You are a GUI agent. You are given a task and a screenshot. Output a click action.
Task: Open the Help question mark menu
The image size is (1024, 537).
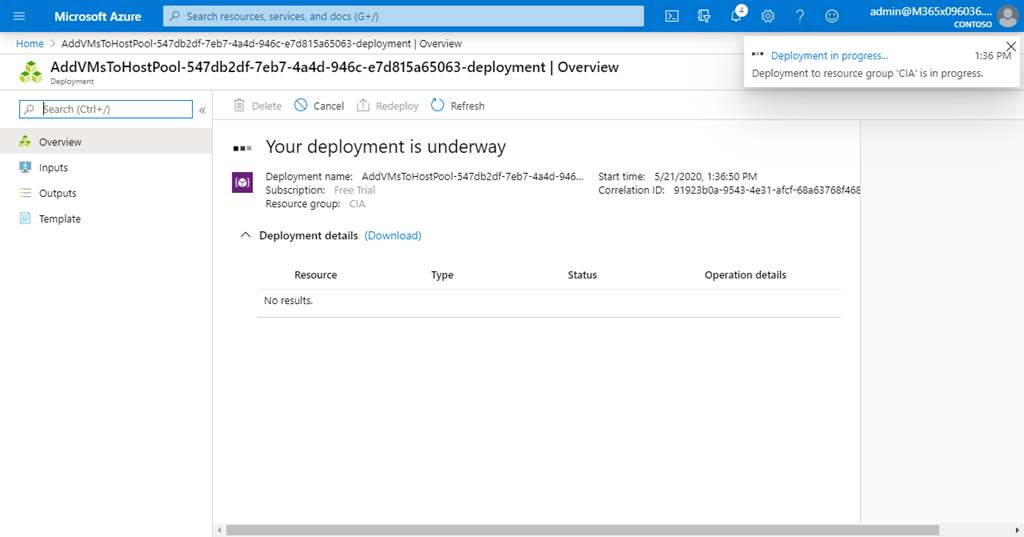(800, 16)
